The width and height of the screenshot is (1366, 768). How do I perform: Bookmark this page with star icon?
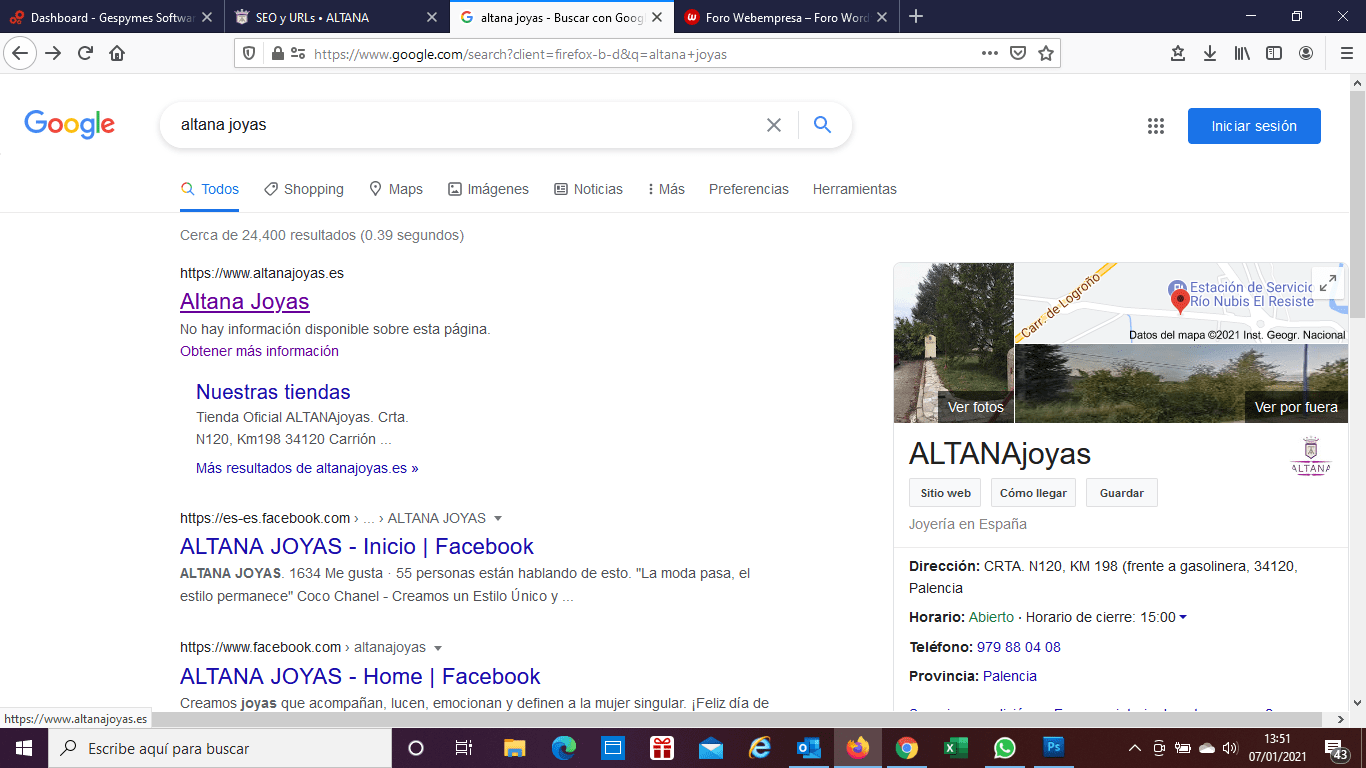1046,54
